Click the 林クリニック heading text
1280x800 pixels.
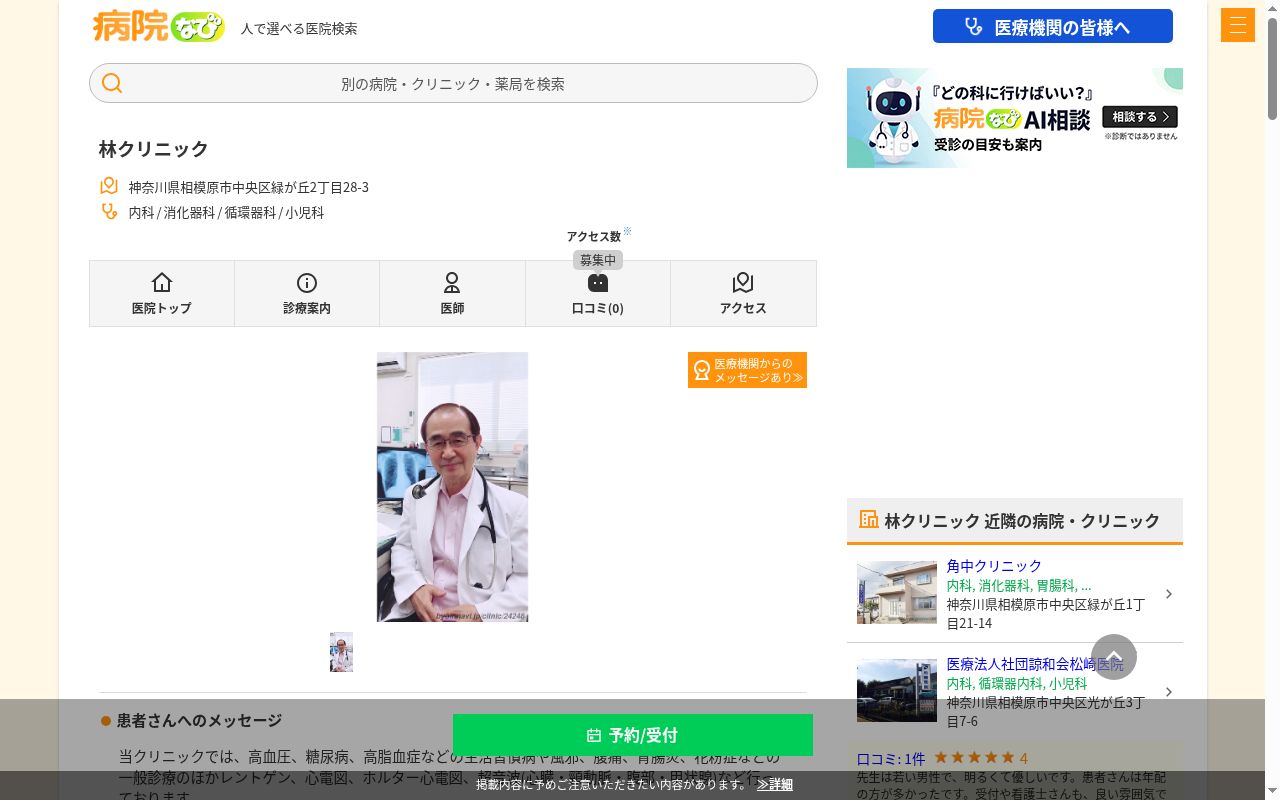pos(153,148)
